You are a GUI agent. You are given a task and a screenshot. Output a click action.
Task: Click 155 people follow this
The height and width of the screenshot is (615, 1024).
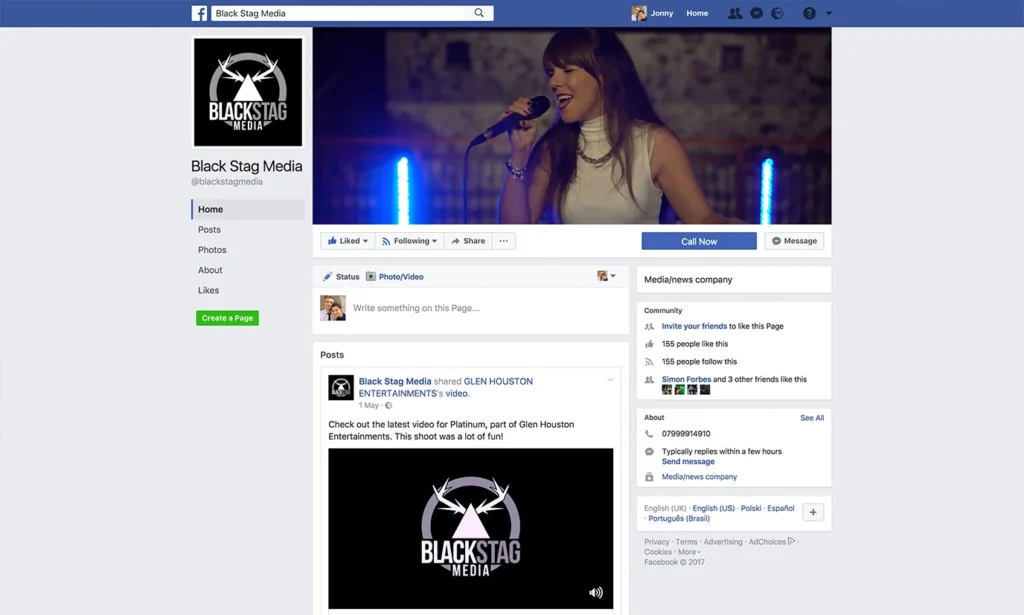pyautogui.click(x=699, y=362)
